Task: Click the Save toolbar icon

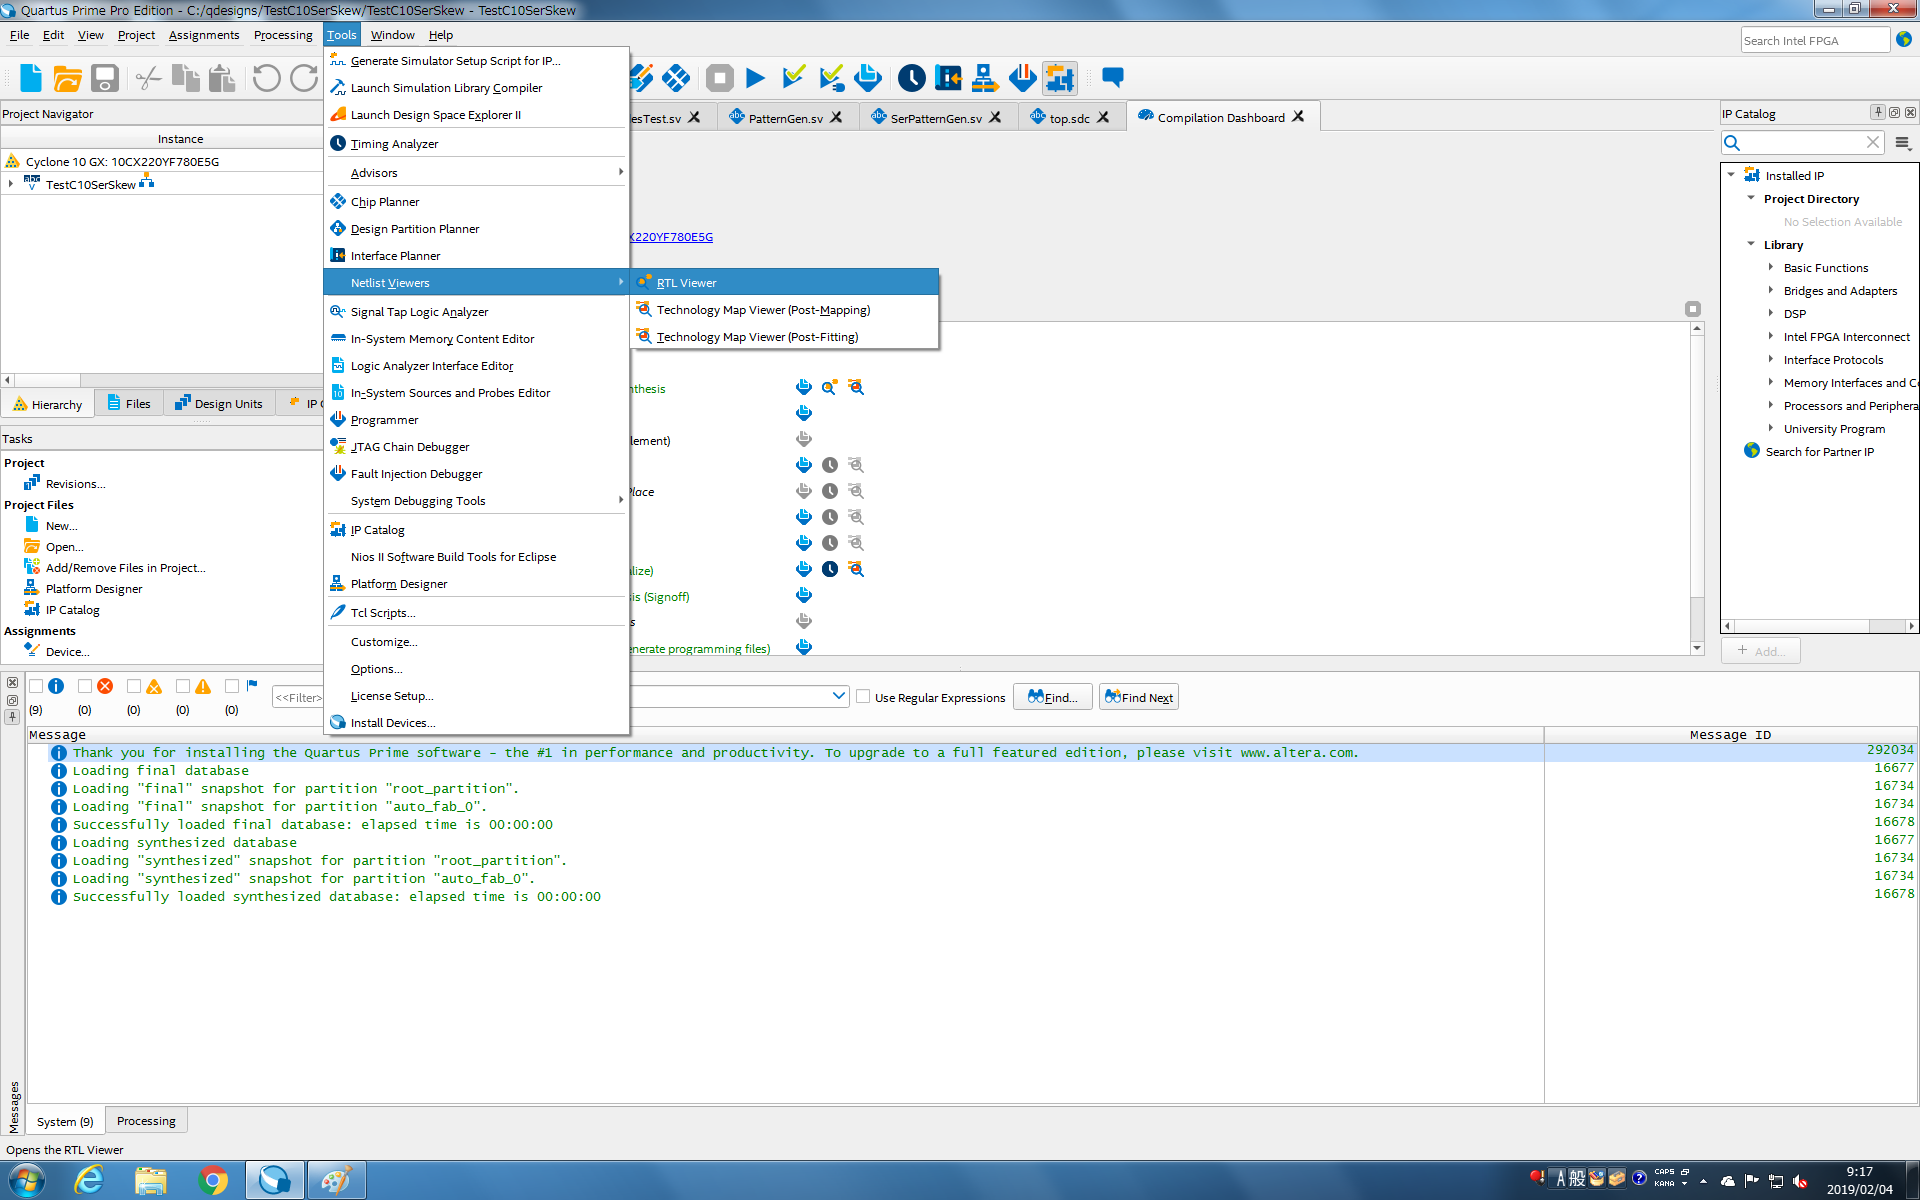Action: [x=105, y=78]
